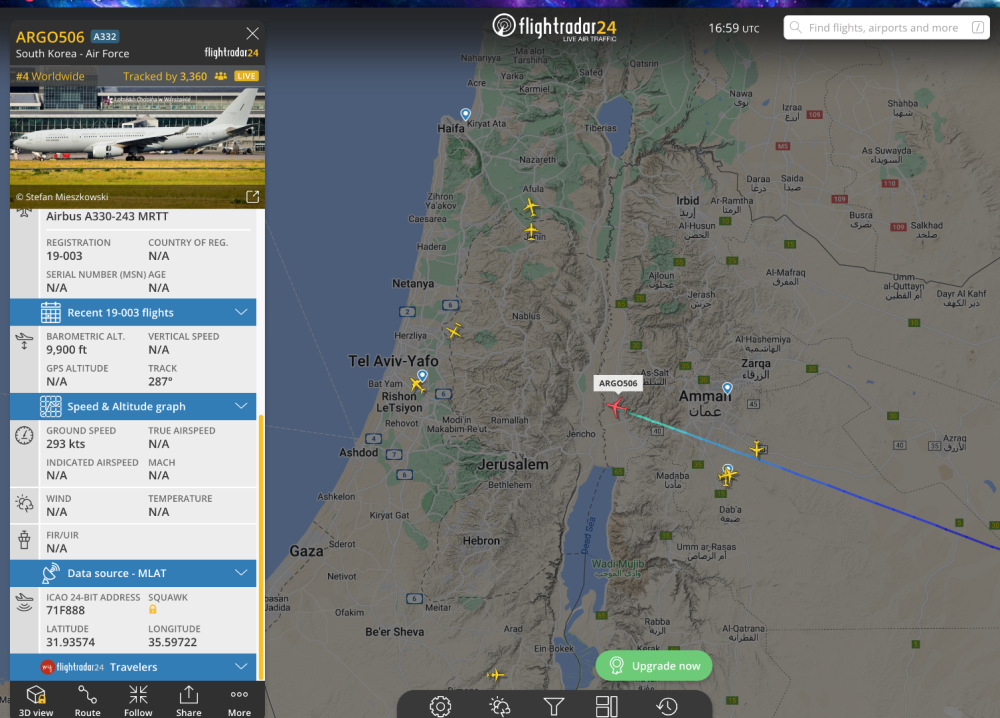Viewport: 1000px width, 718px height.
Task: Open the 3D view
Action: click(x=36, y=700)
